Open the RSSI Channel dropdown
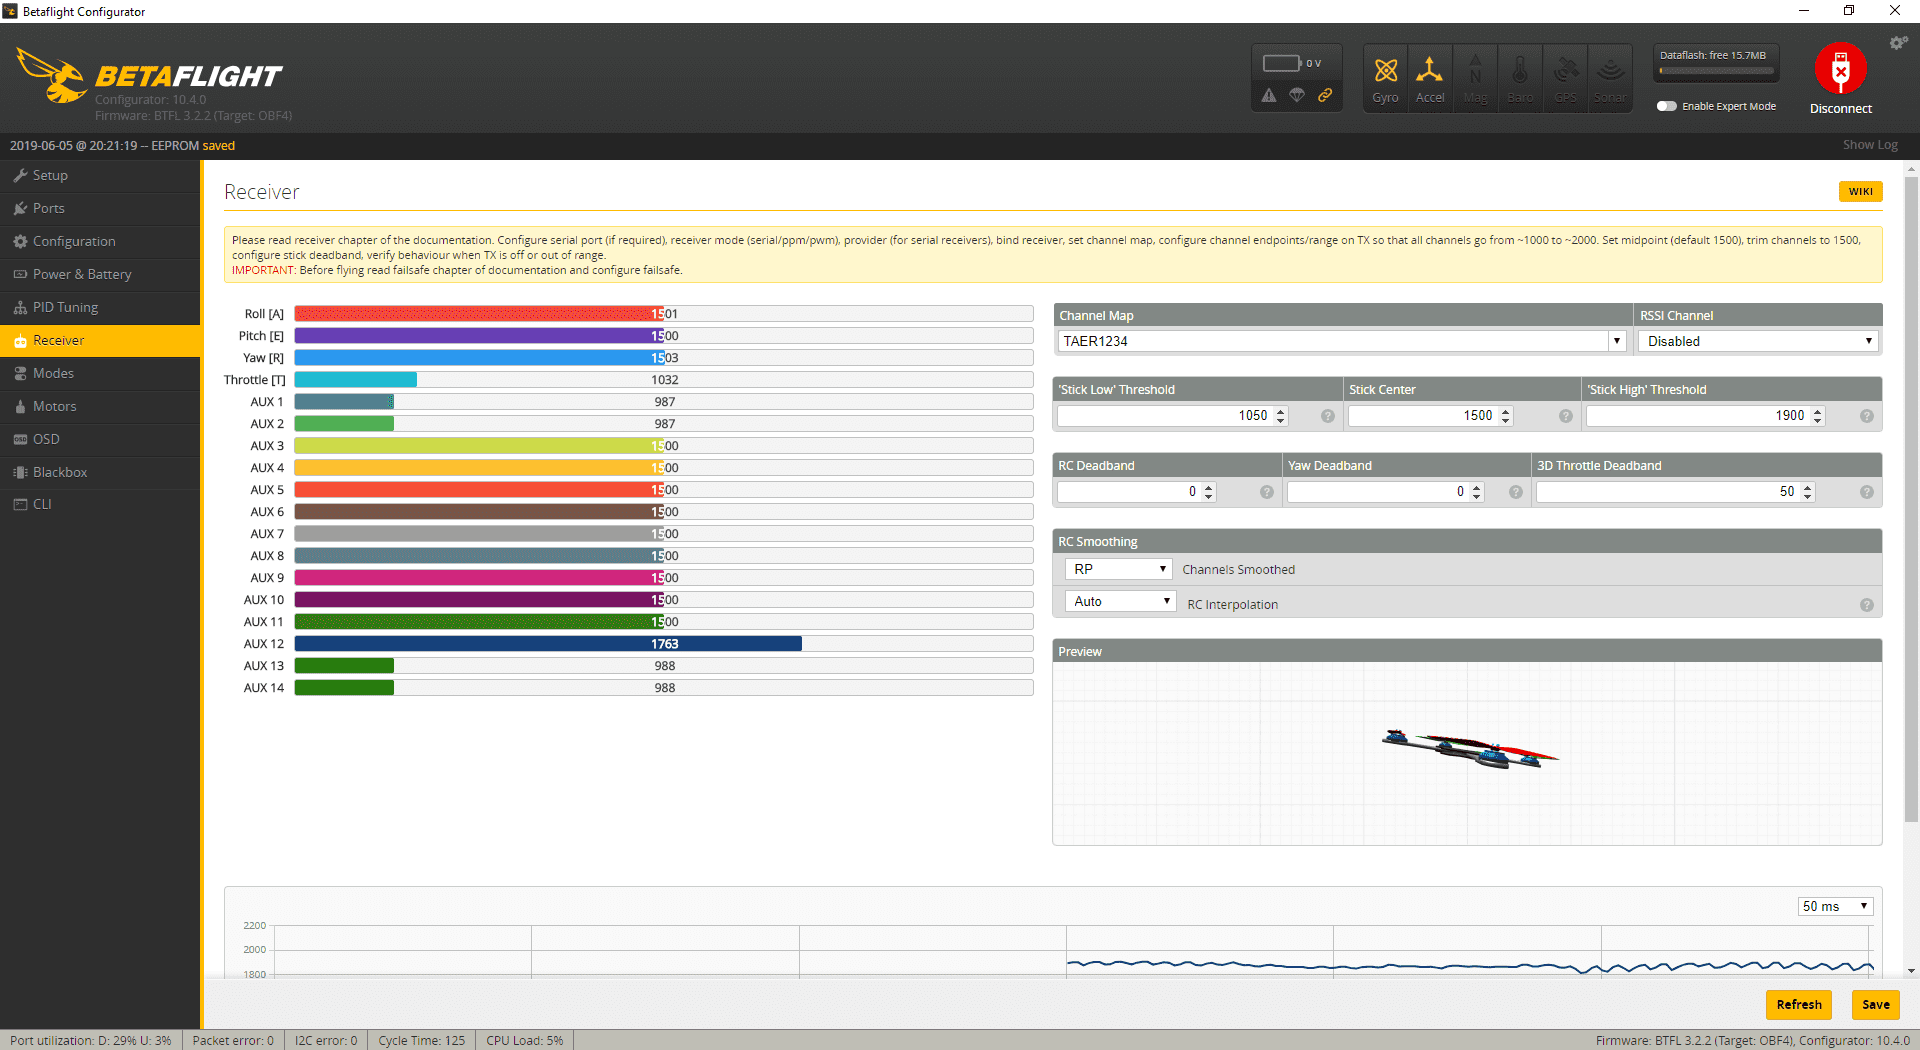1920x1050 pixels. [1758, 341]
